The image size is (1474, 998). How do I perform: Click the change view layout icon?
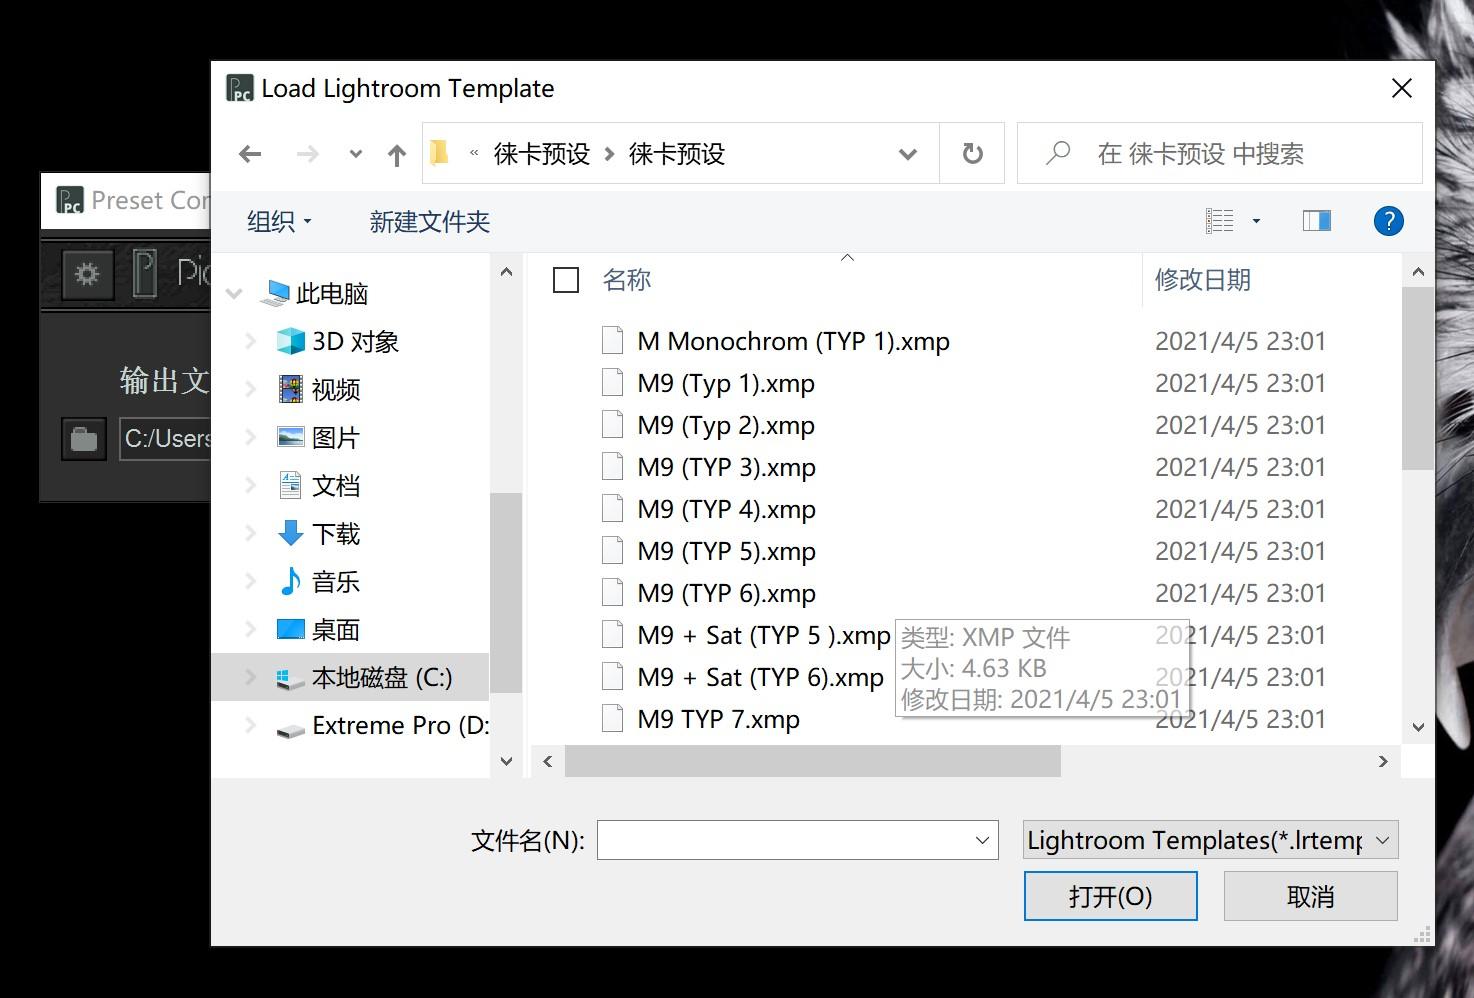point(1219,220)
